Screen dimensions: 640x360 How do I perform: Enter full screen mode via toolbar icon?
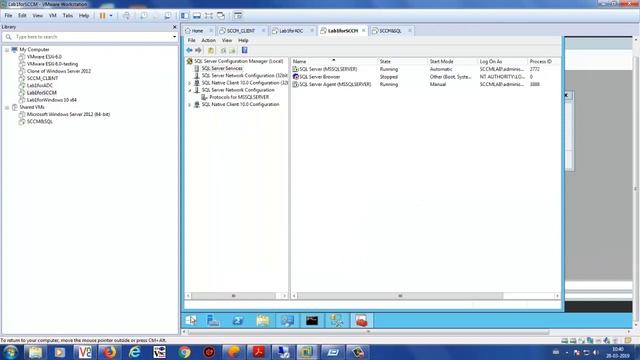(x=209, y=16)
